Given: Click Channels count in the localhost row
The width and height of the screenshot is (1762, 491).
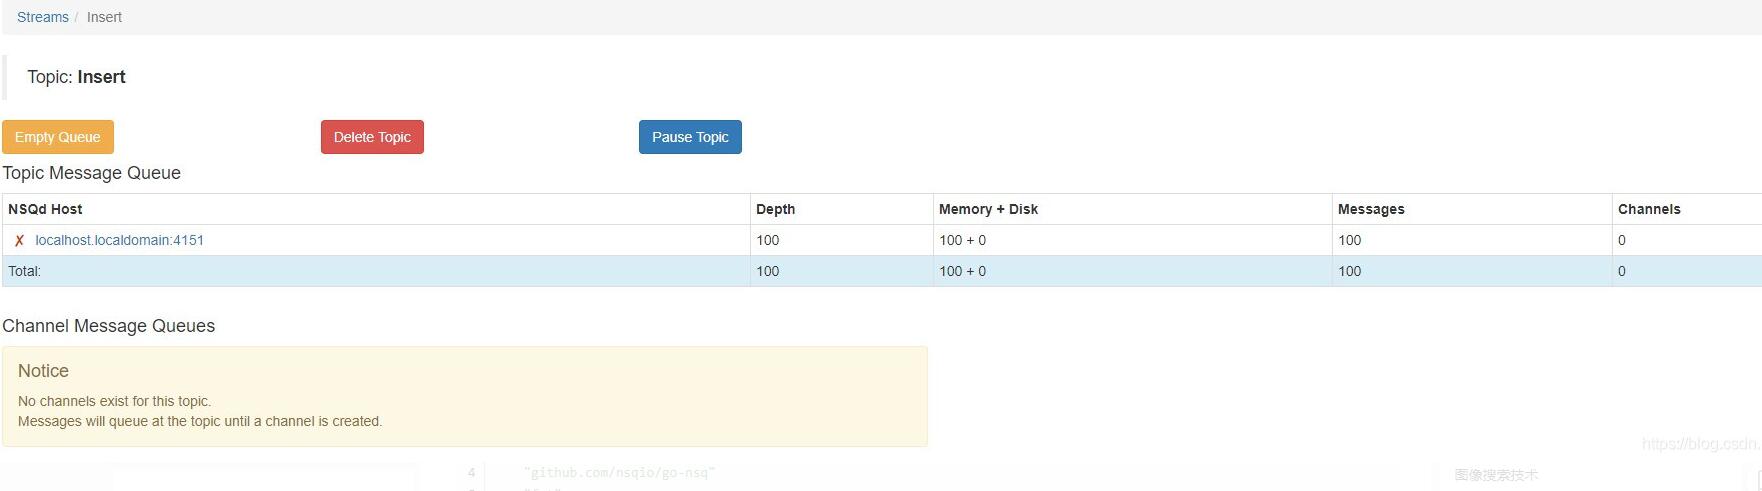Looking at the screenshot, I should click(1622, 240).
